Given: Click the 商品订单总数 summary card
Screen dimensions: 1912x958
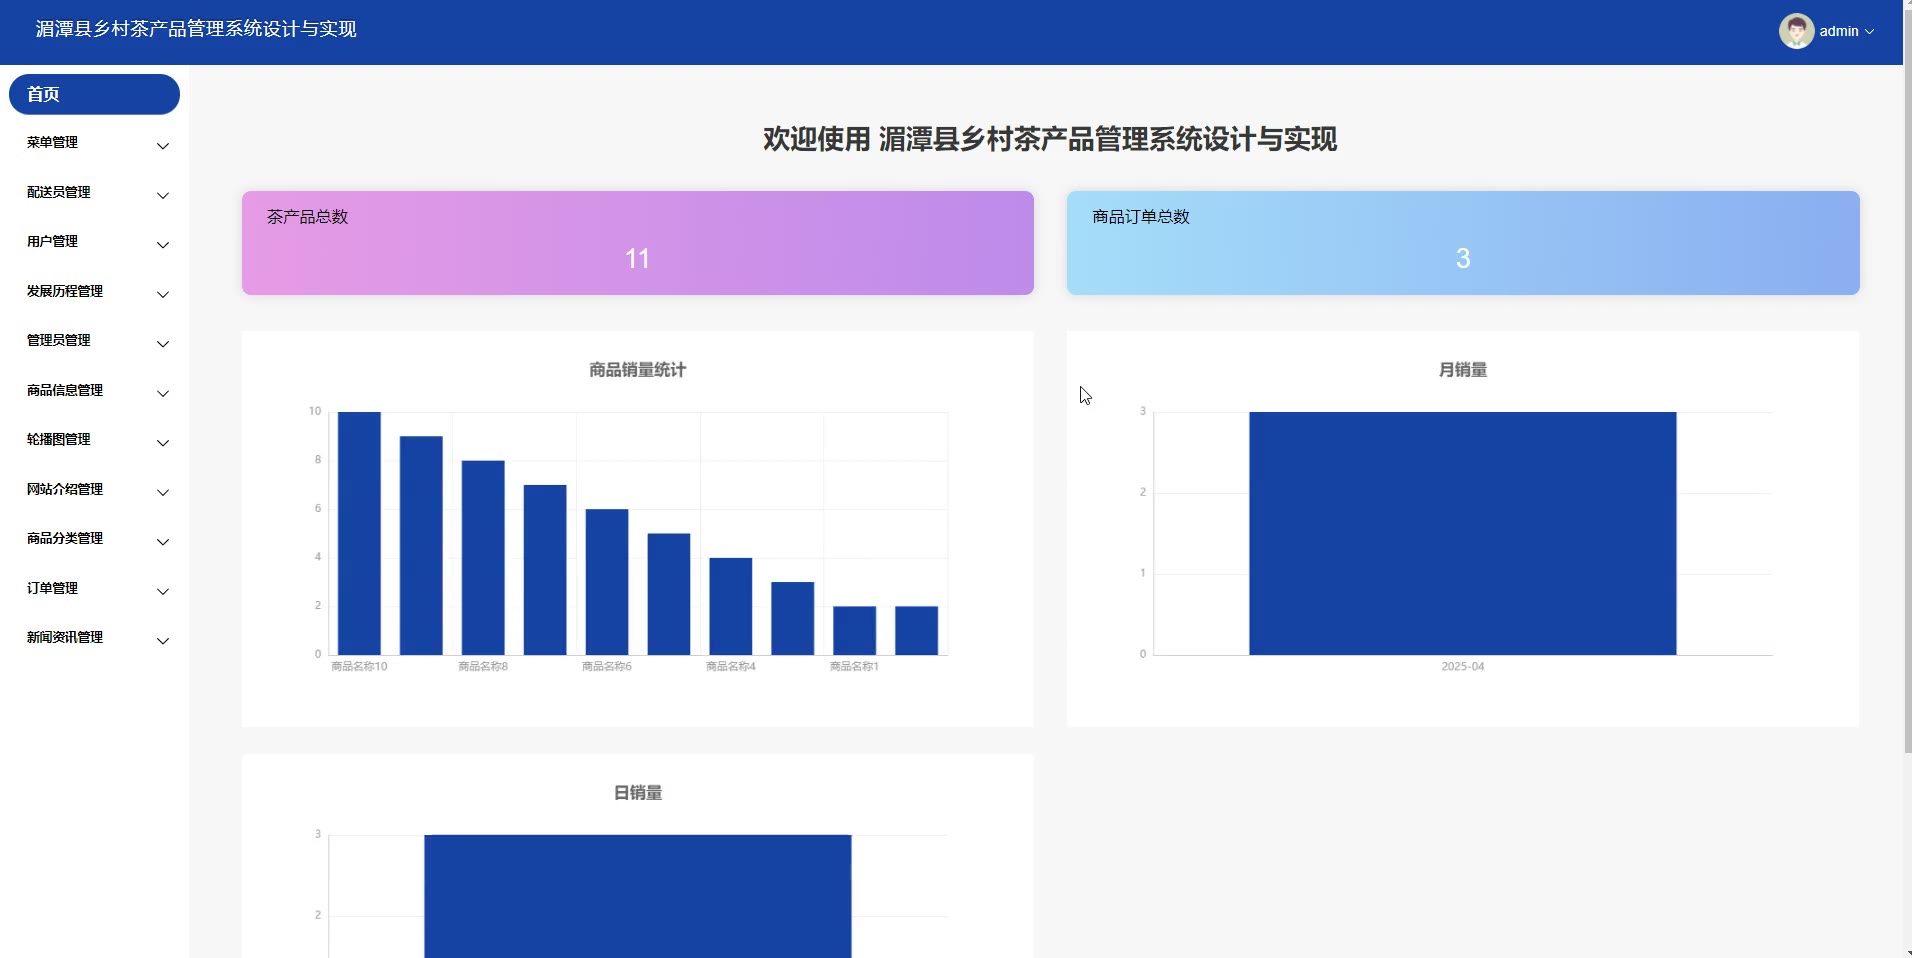Looking at the screenshot, I should click(x=1463, y=243).
